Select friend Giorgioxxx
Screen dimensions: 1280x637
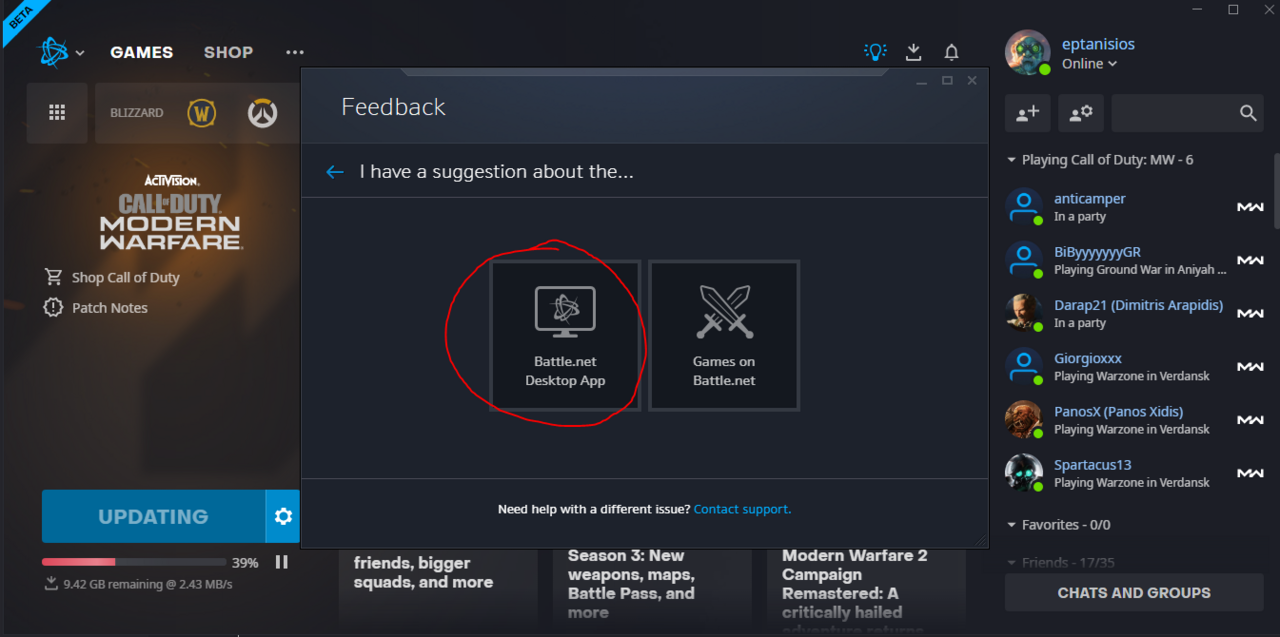1135,367
